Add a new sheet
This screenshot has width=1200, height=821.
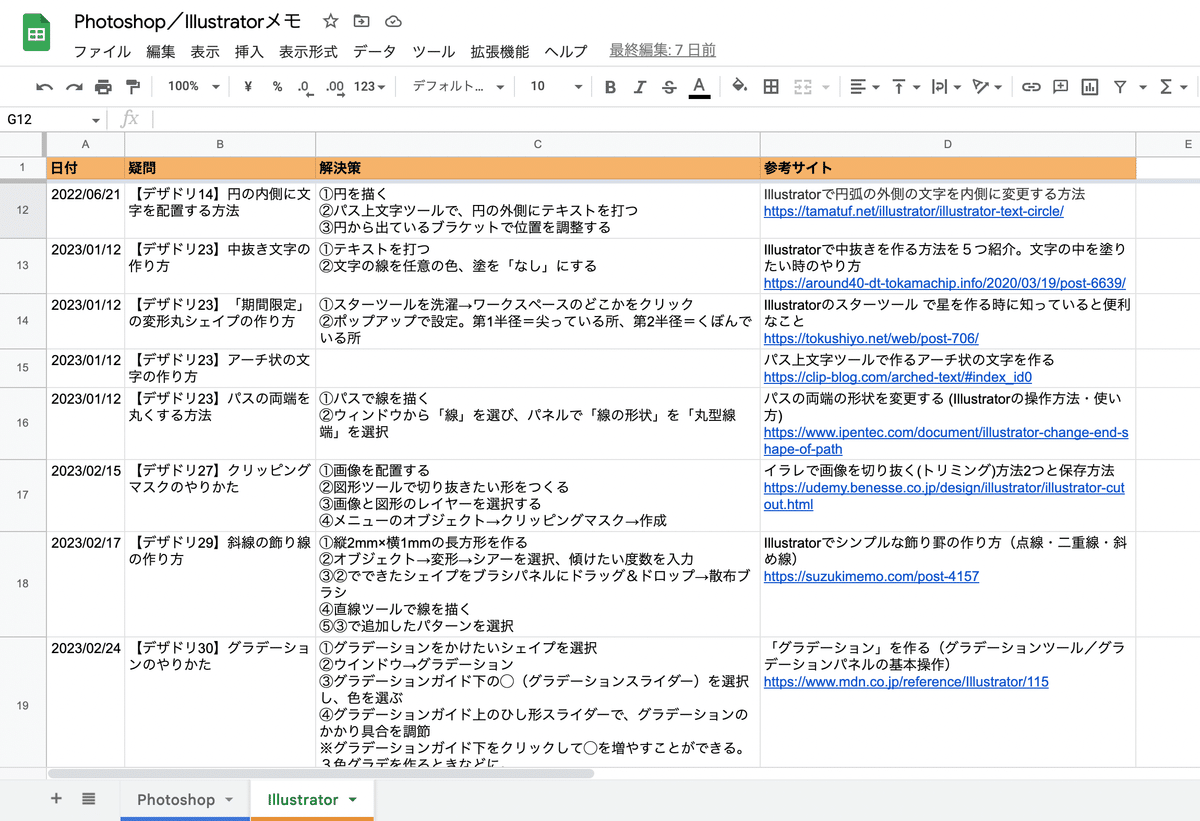pos(56,799)
